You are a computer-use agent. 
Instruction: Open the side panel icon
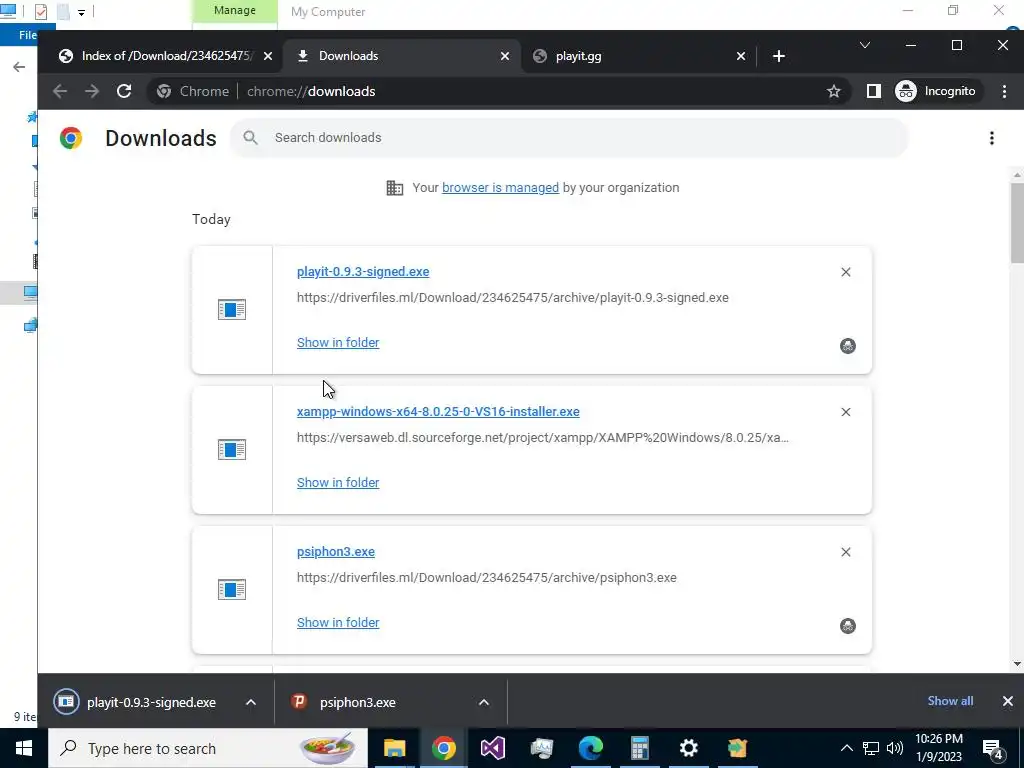(873, 91)
